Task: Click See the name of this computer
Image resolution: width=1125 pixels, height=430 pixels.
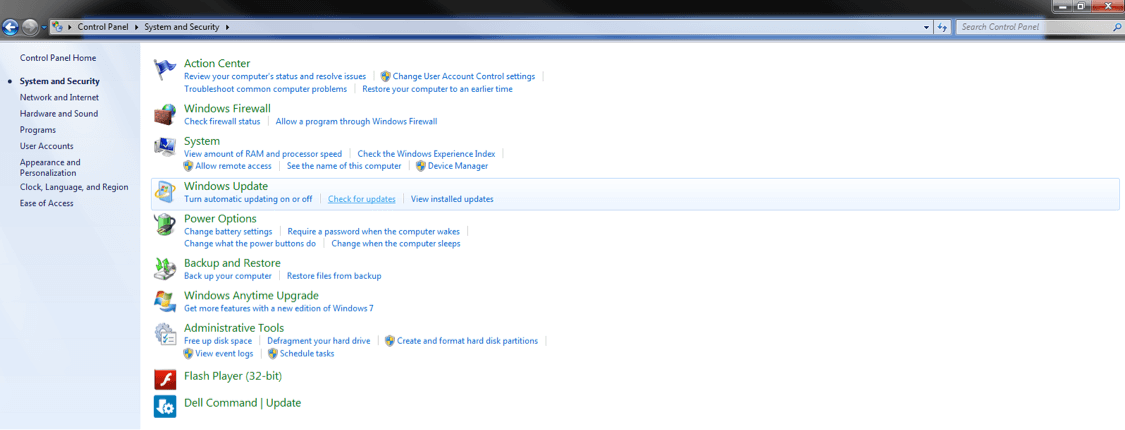Action: click(x=344, y=166)
